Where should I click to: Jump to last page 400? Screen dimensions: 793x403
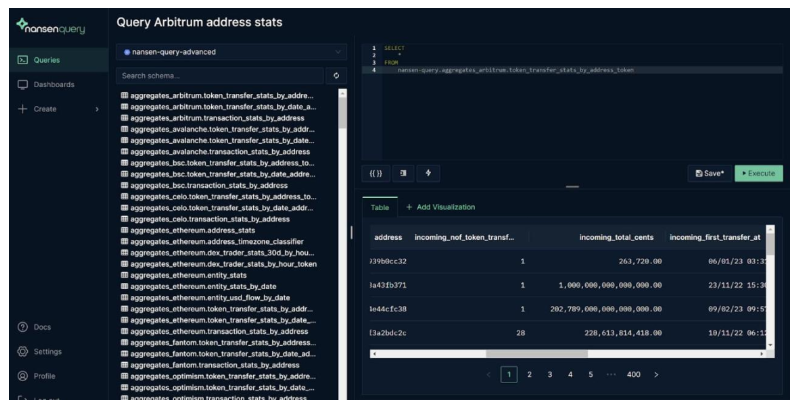click(633, 375)
